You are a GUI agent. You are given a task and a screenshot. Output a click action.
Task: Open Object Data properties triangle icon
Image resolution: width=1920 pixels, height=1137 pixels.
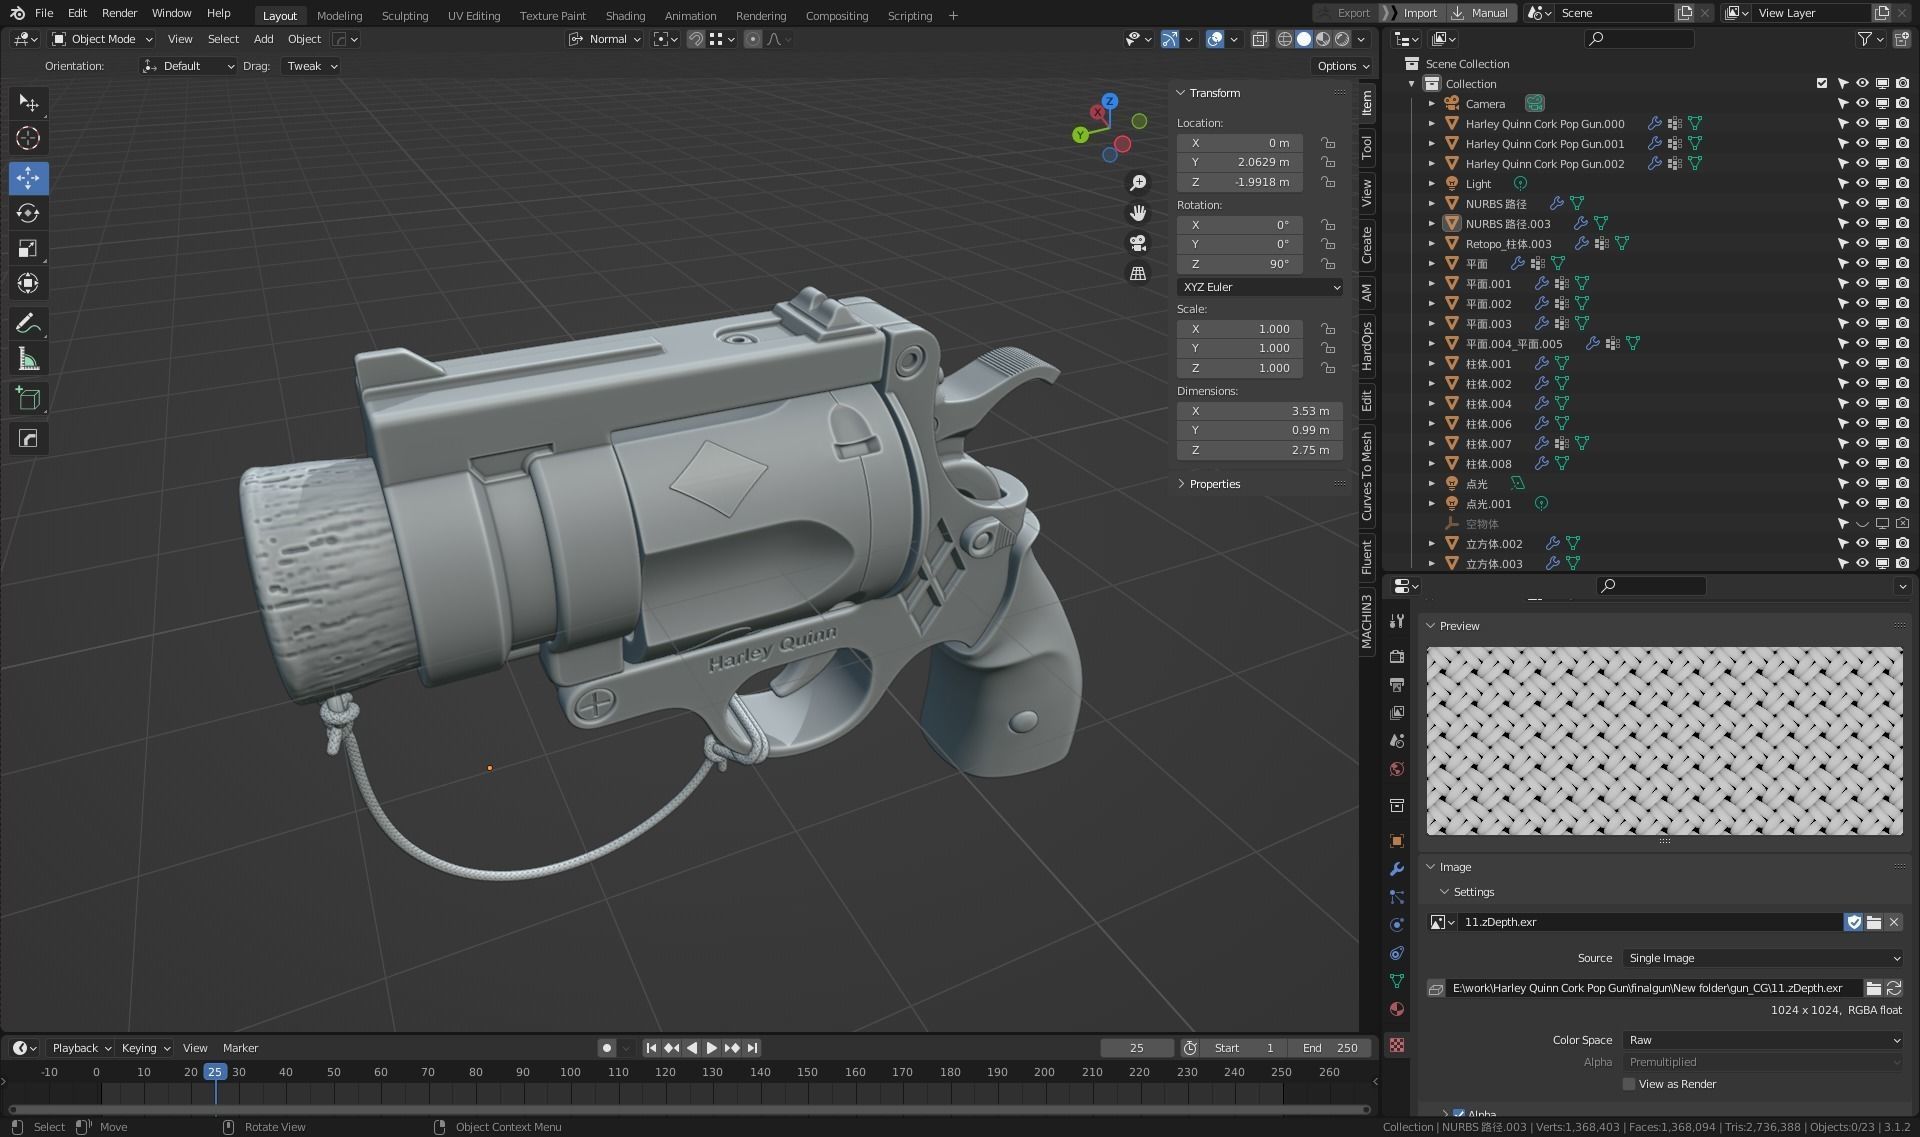tap(1397, 980)
